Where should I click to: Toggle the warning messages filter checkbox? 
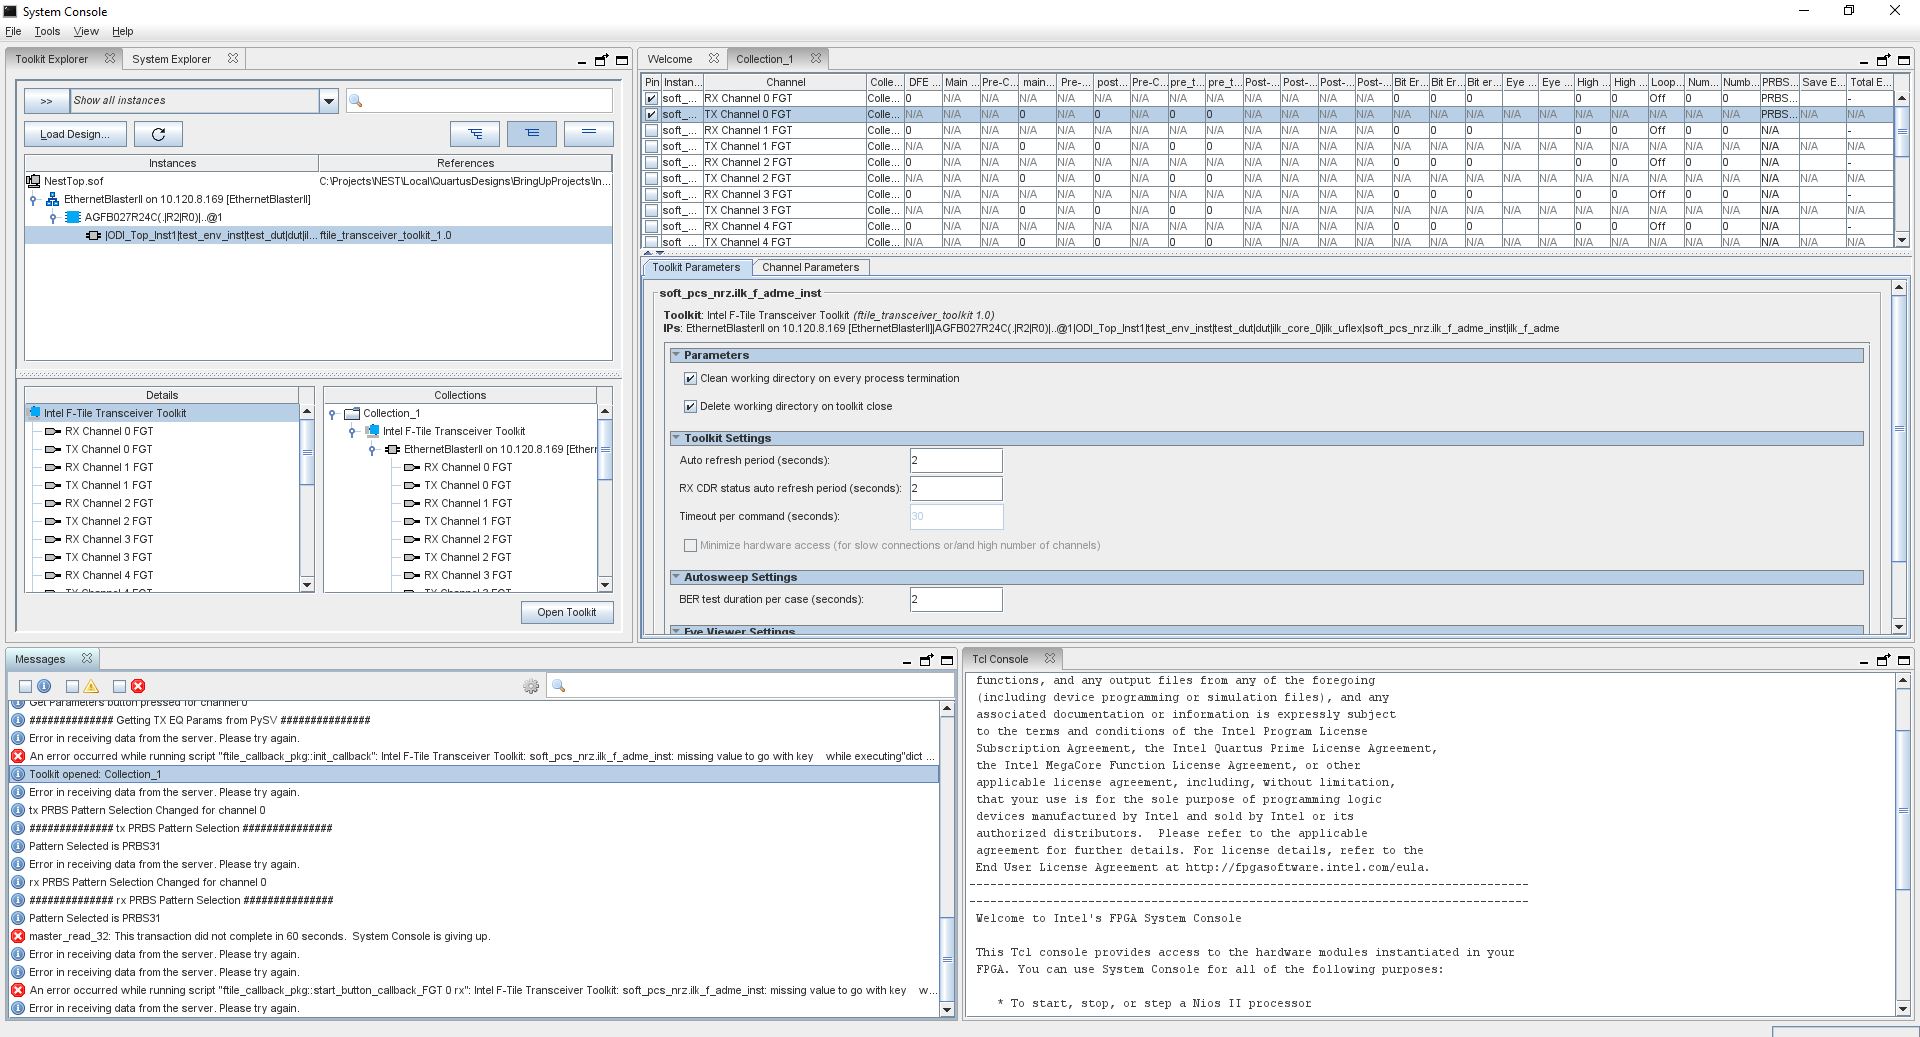click(x=72, y=686)
